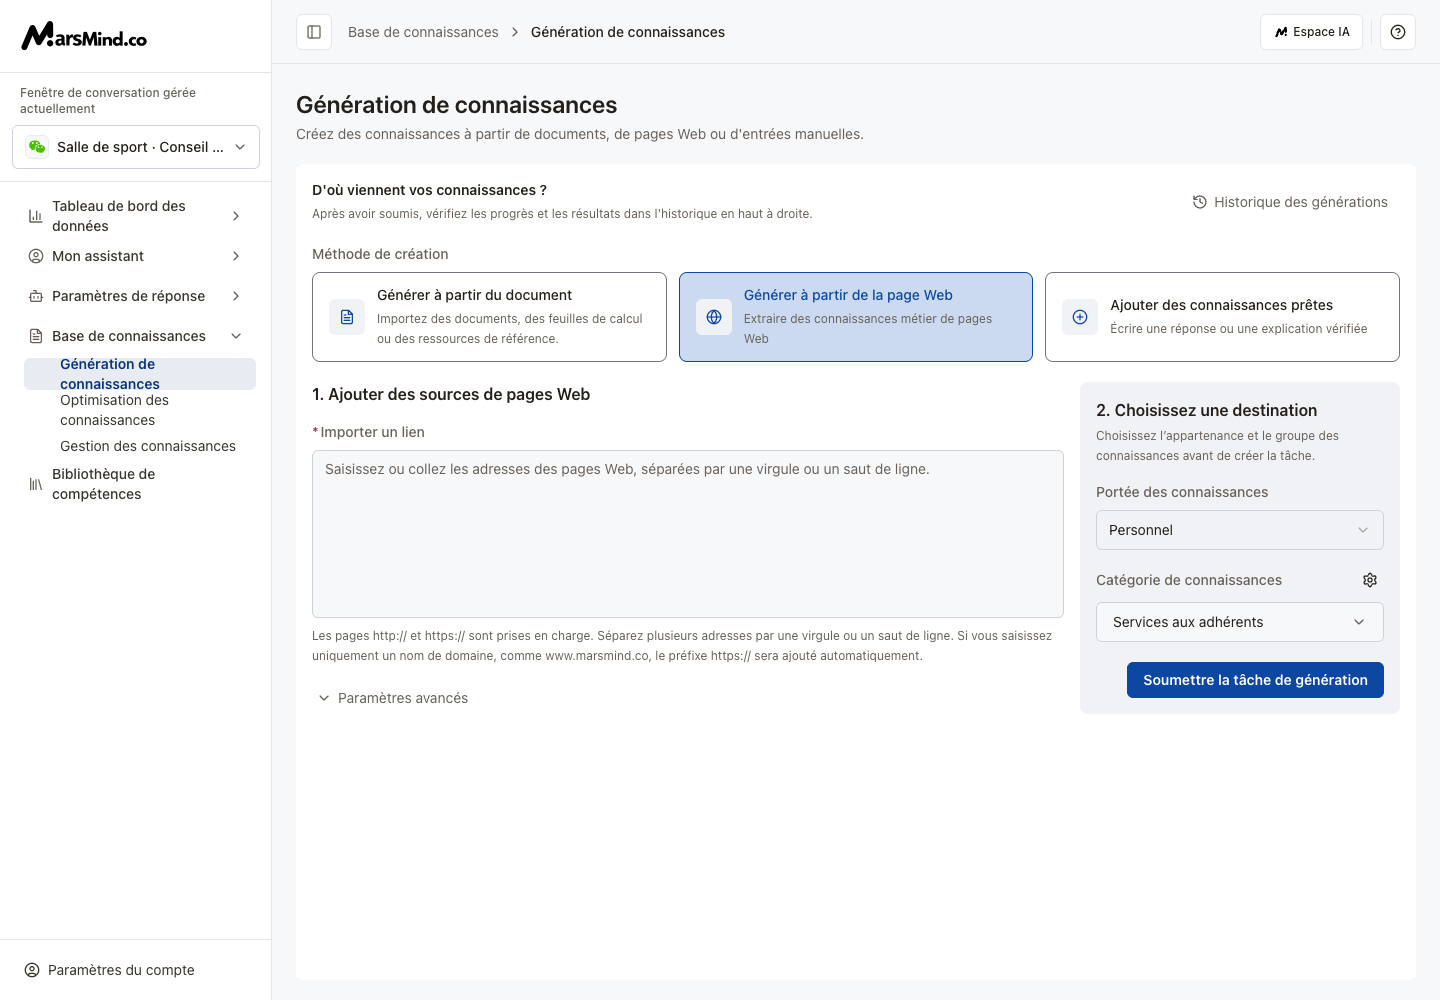
Task: Expand Mon assistant chevron
Action: tap(236, 256)
